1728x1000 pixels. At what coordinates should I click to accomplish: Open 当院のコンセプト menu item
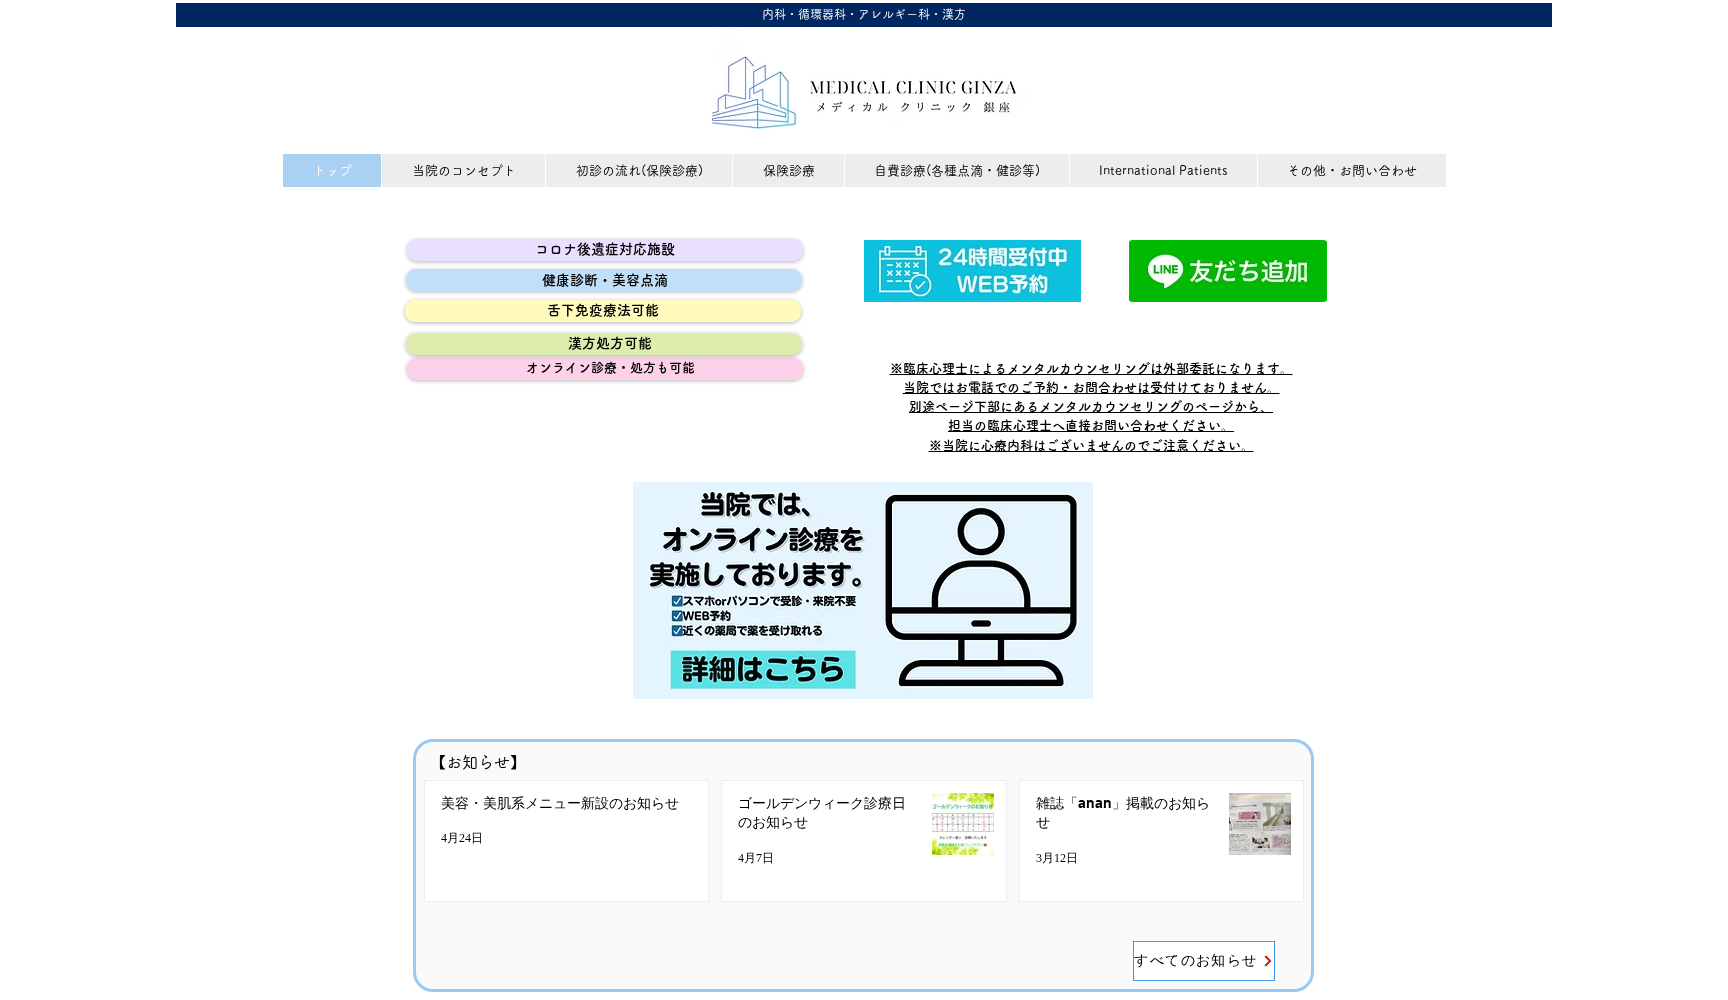(463, 171)
